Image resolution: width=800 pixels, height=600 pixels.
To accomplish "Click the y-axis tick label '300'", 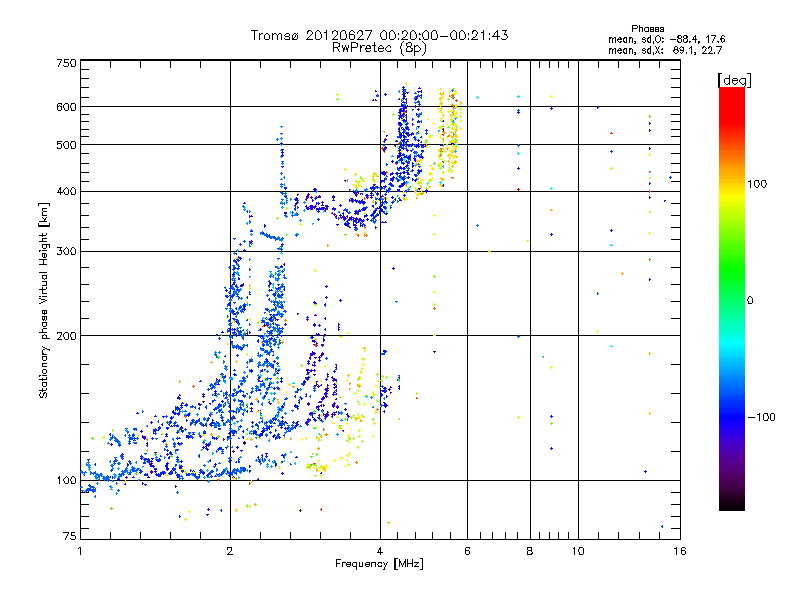I will tap(66, 252).
